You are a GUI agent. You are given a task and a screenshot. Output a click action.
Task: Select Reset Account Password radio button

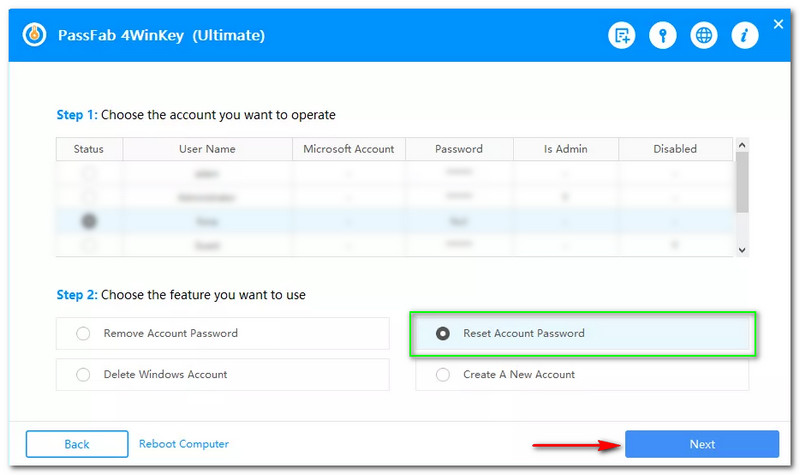pyautogui.click(x=443, y=333)
